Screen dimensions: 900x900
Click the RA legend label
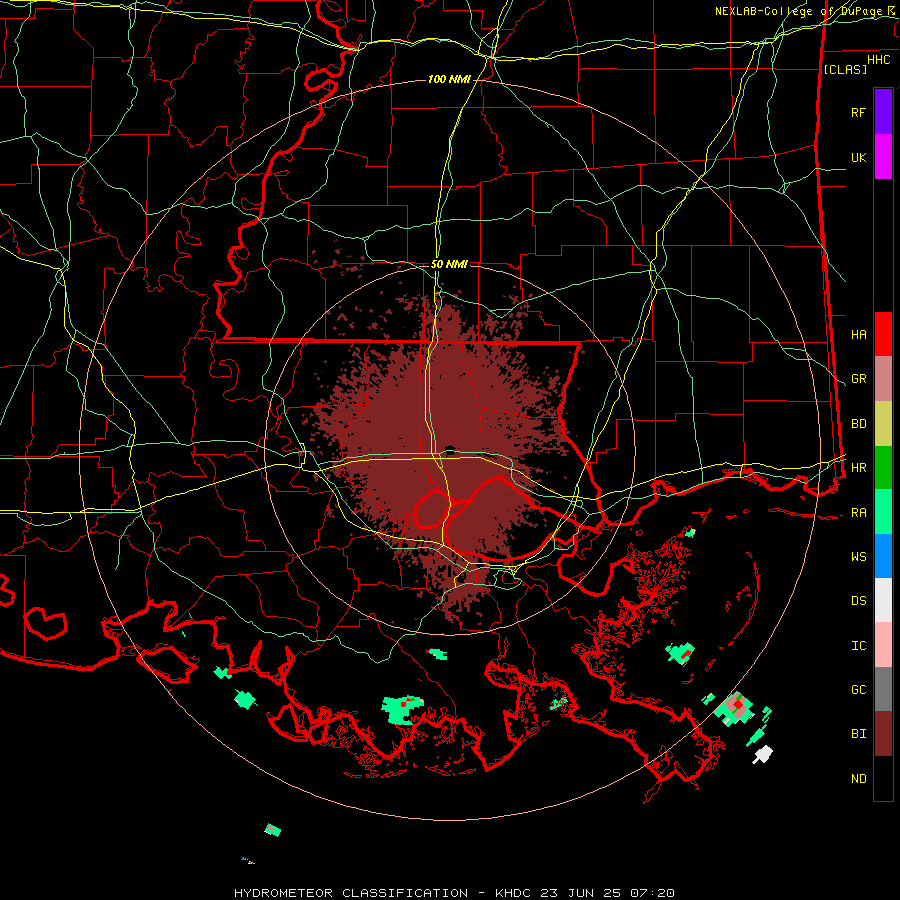click(x=858, y=513)
